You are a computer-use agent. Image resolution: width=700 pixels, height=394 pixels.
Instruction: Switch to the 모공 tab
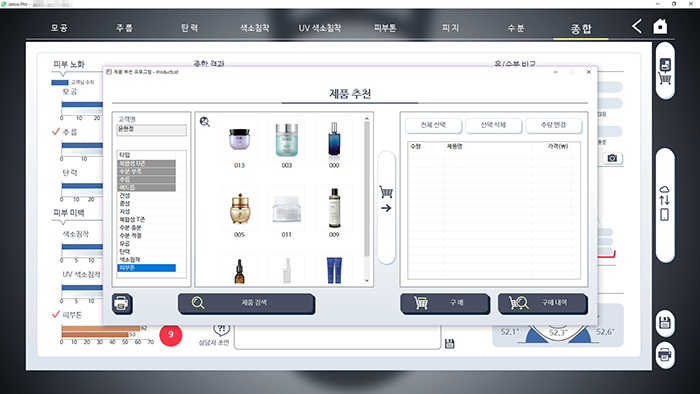[59, 28]
